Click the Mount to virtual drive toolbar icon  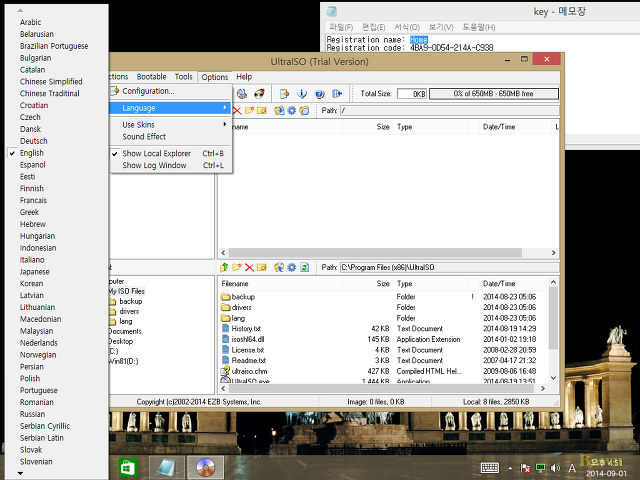[x=242, y=94]
